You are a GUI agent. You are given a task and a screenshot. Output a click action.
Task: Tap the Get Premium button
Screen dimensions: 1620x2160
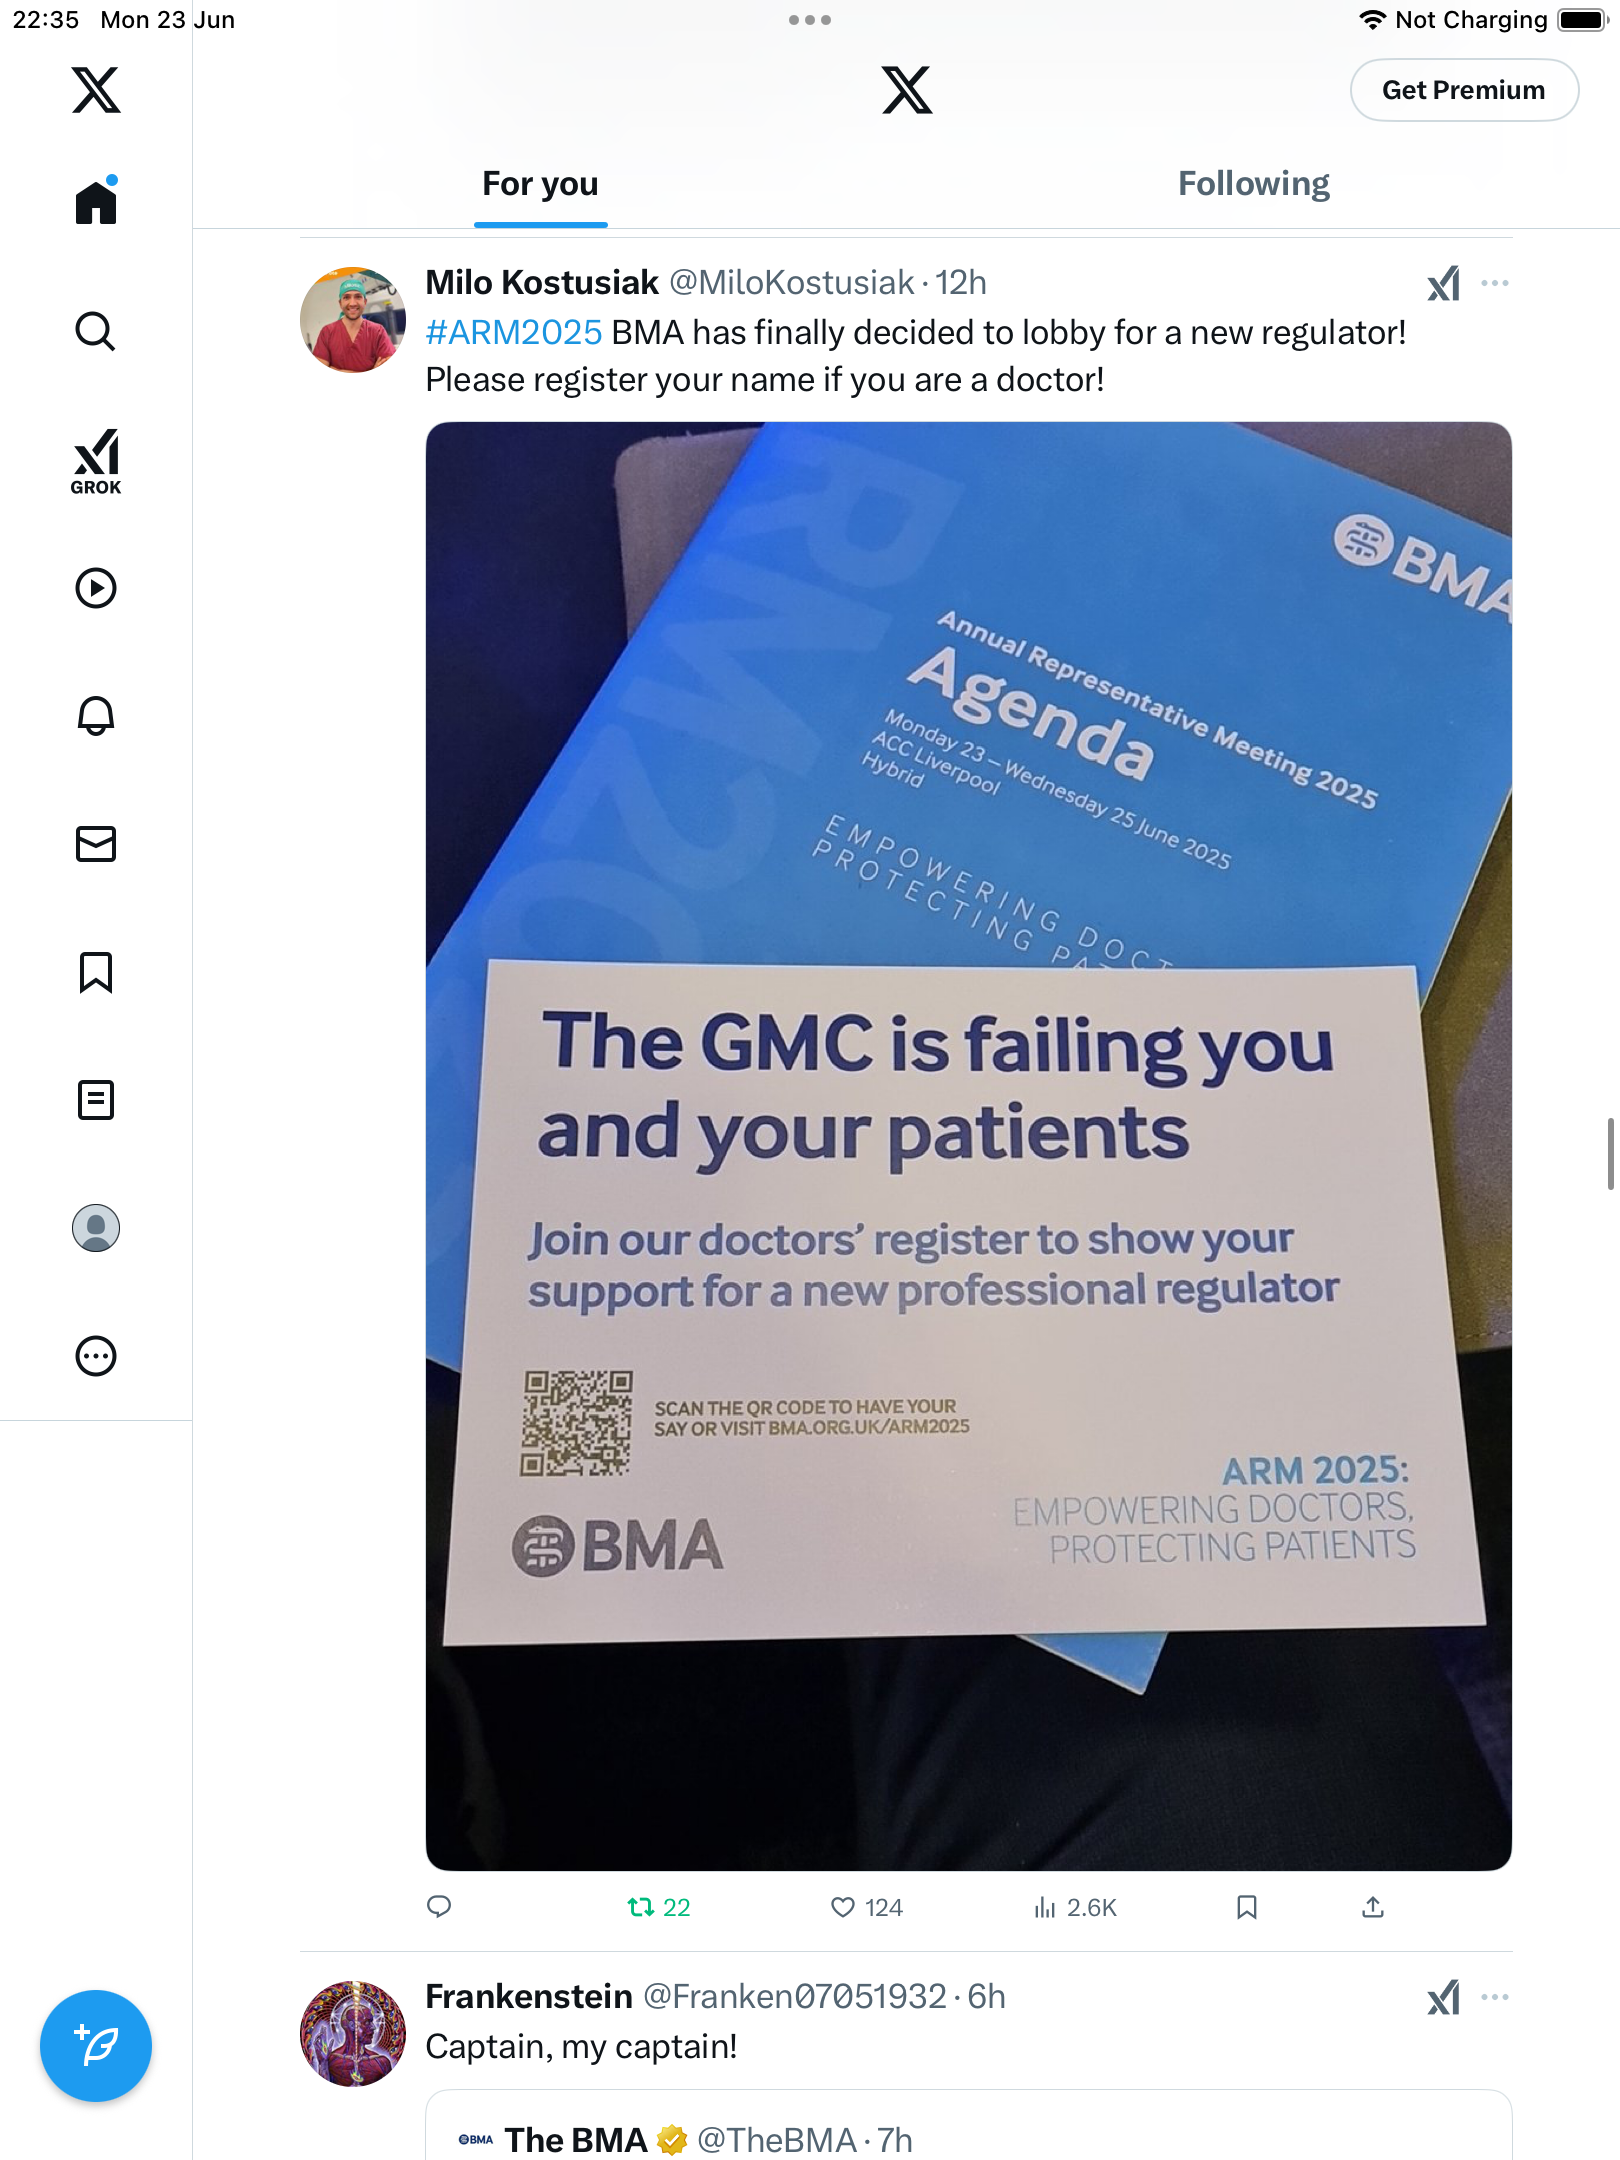(x=1464, y=90)
